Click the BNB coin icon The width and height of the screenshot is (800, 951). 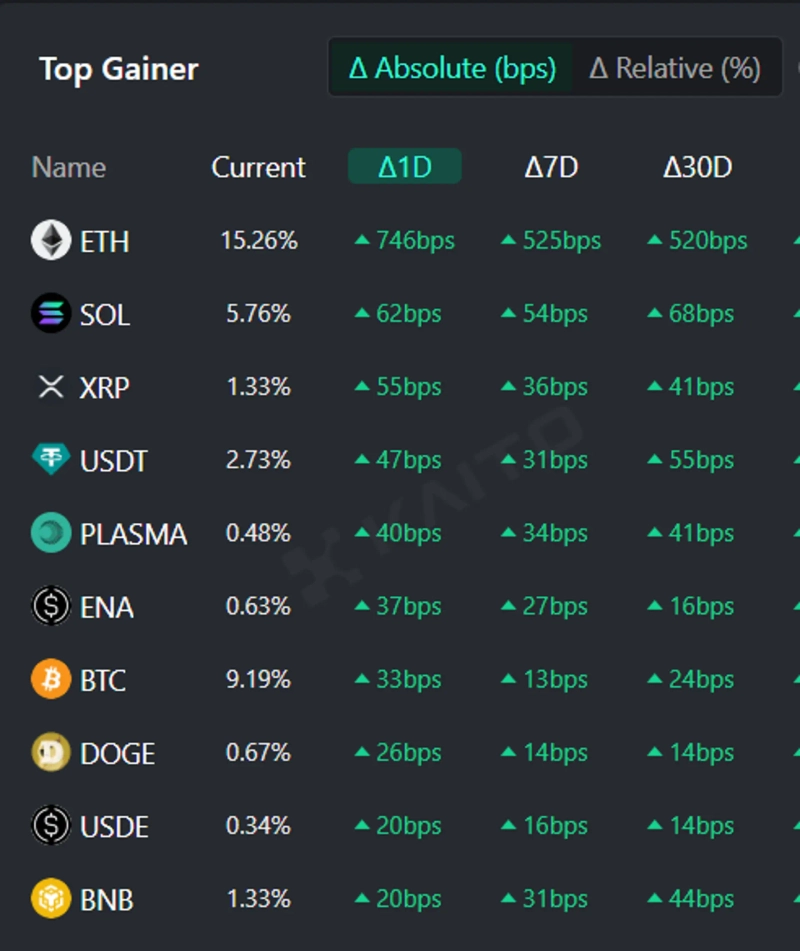click(x=51, y=899)
